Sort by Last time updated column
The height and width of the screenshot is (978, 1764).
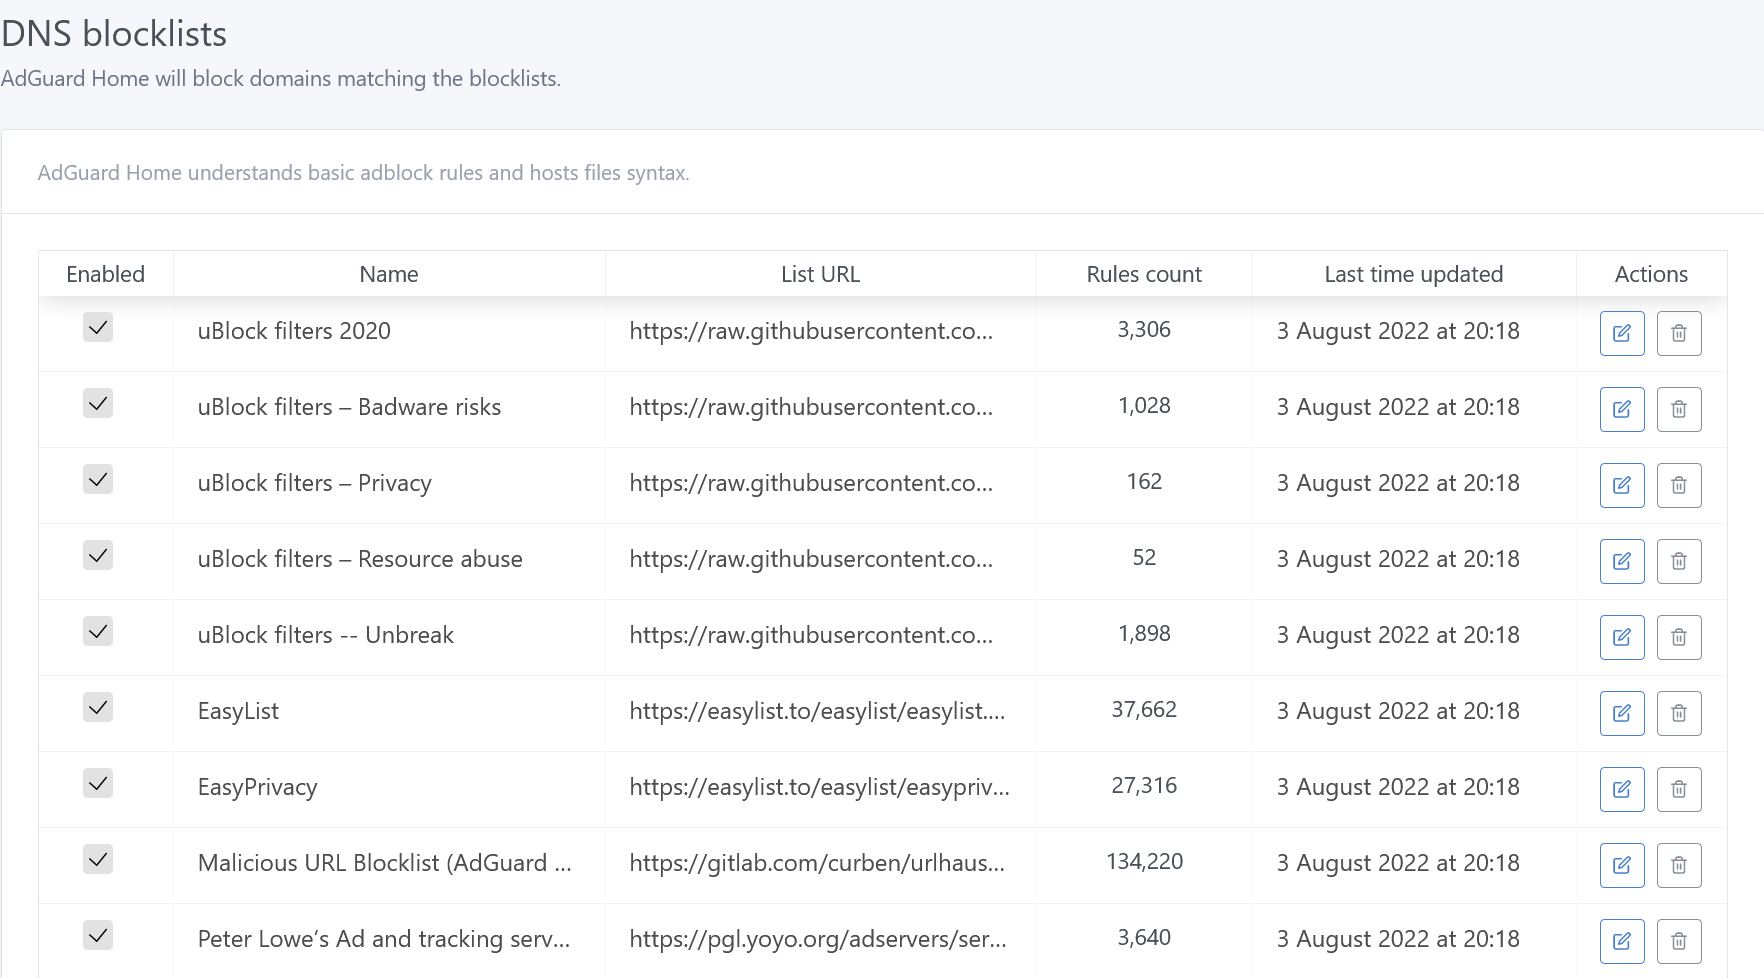tap(1414, 274)
